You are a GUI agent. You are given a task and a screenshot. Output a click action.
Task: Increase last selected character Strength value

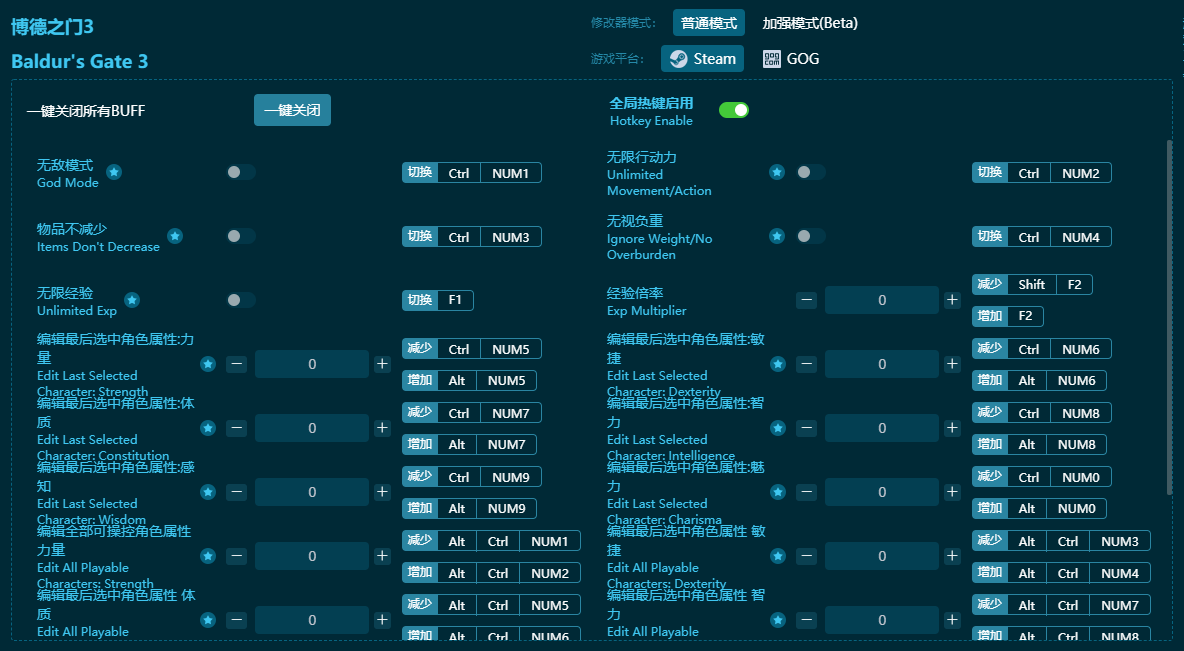tap(382, 364)
